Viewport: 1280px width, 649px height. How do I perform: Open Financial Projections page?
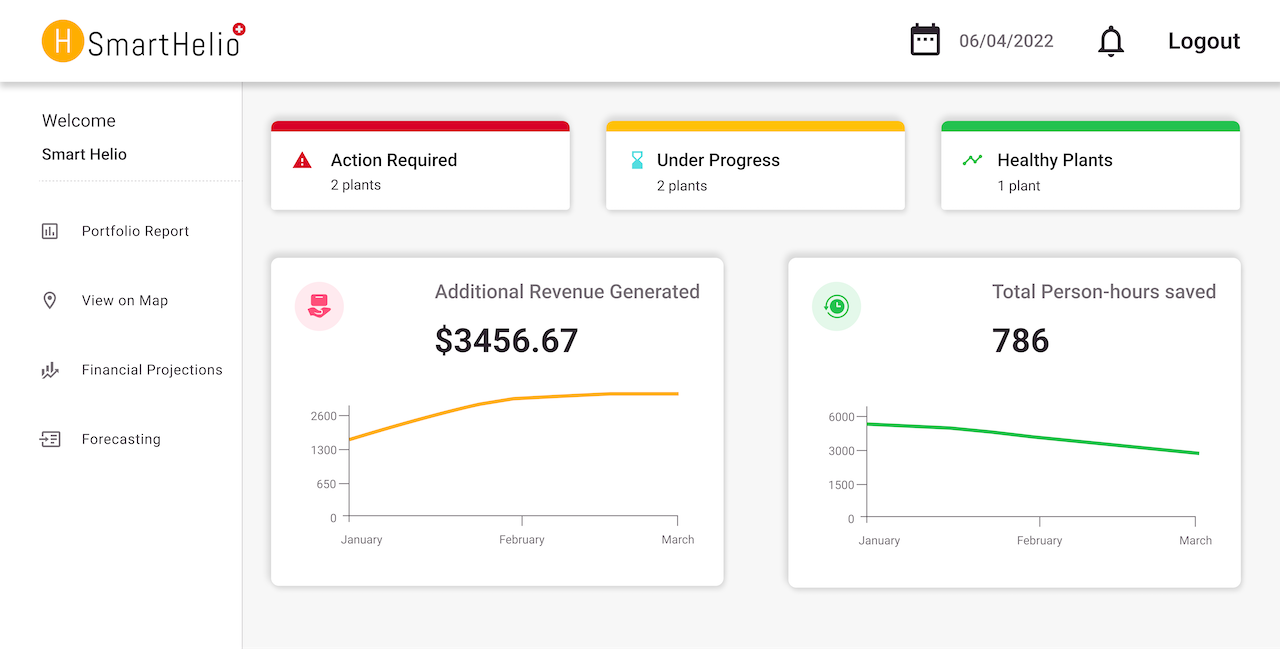point(152,370)
